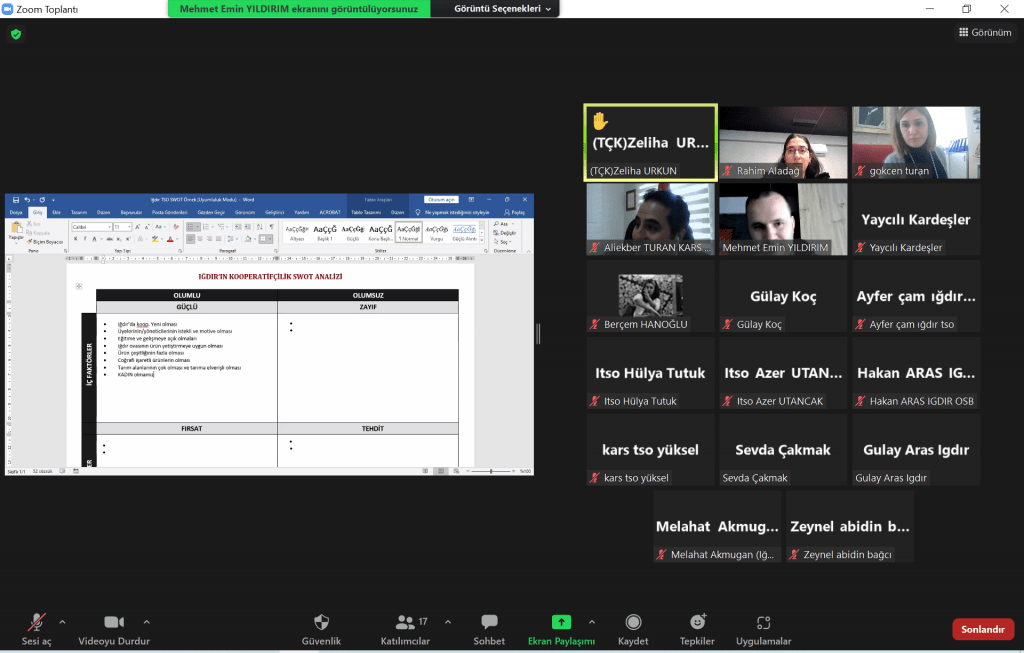Expand audio options arrow beside Sesi aç
The width and height of the screenshot is (1024, 653).
click(x=62, y=621)
